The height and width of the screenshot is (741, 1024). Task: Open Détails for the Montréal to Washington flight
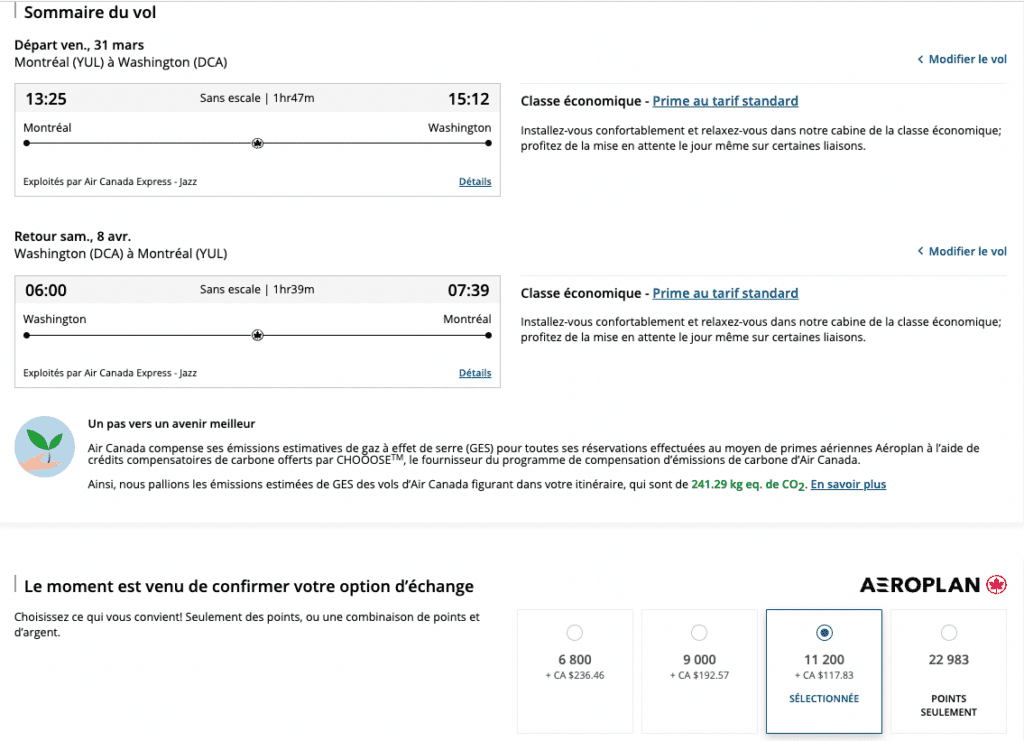click(475, 182)
